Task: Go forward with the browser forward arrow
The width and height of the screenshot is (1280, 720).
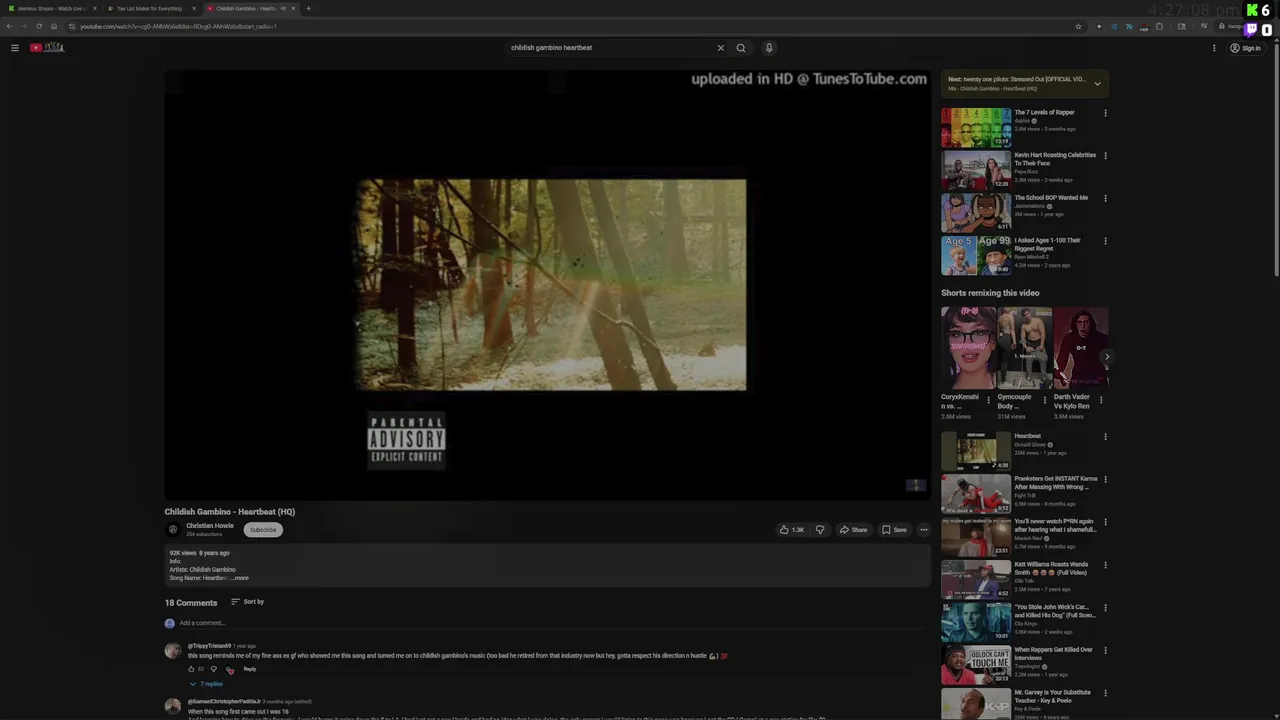Action: tap(24, 26)
